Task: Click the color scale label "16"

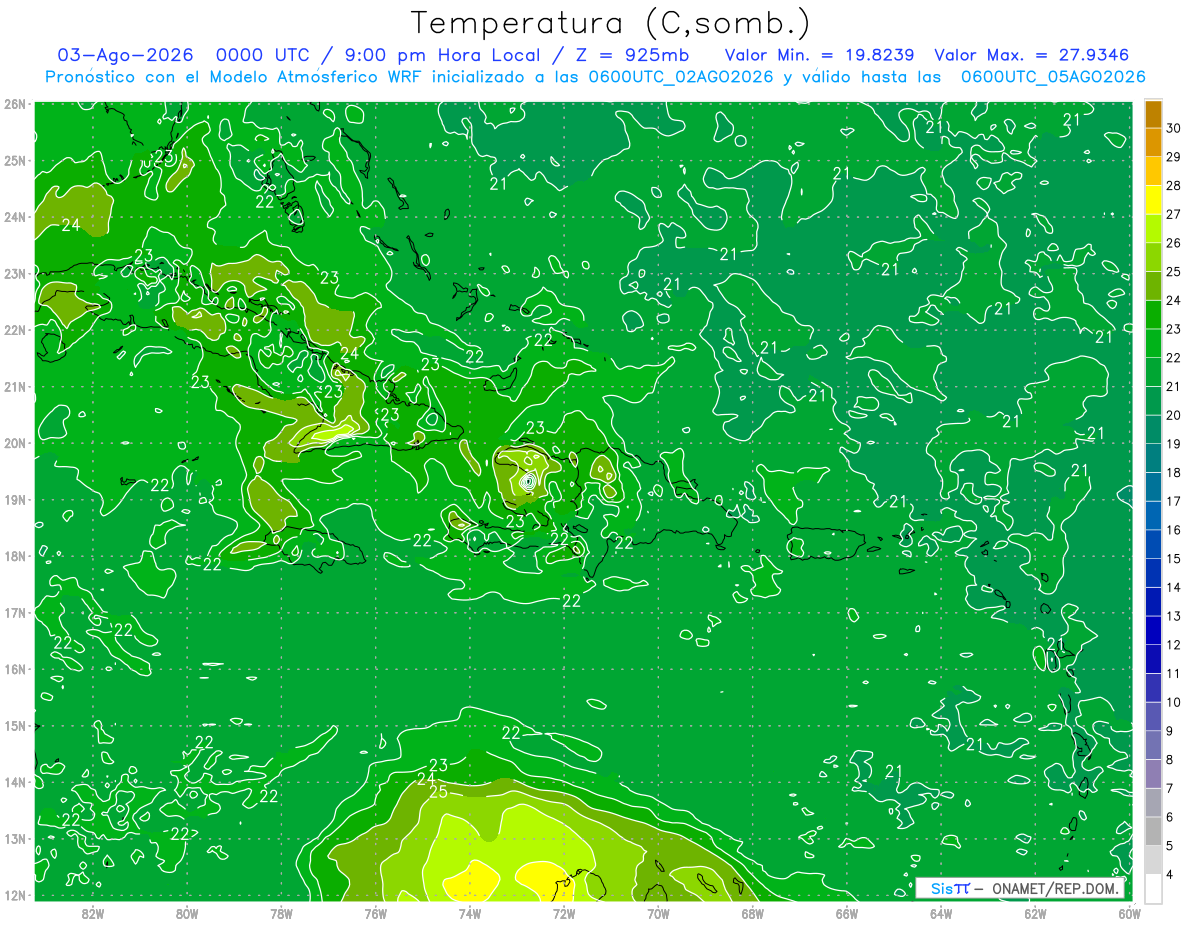Action: click(1174, 530)
